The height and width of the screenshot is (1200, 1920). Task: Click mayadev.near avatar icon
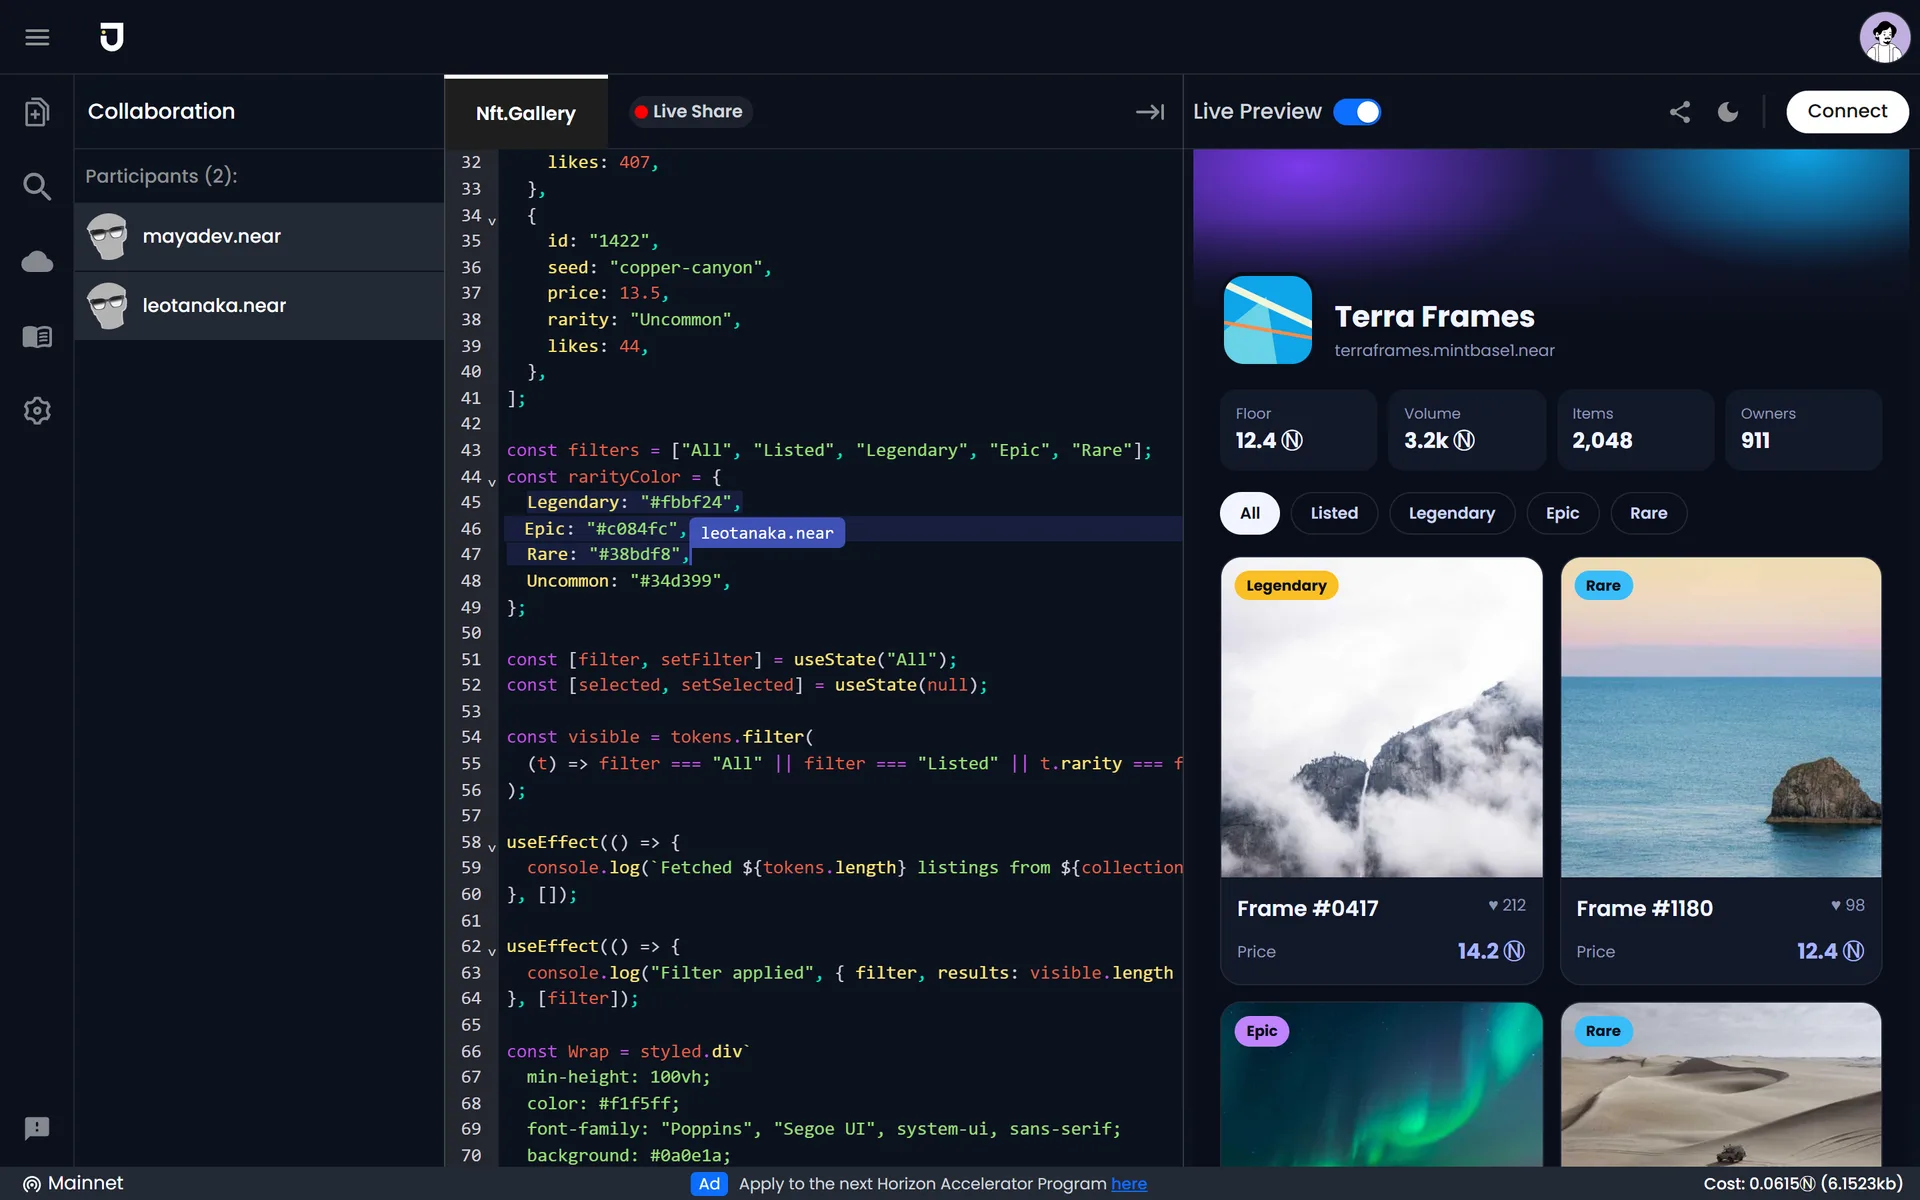coord(107,237)
